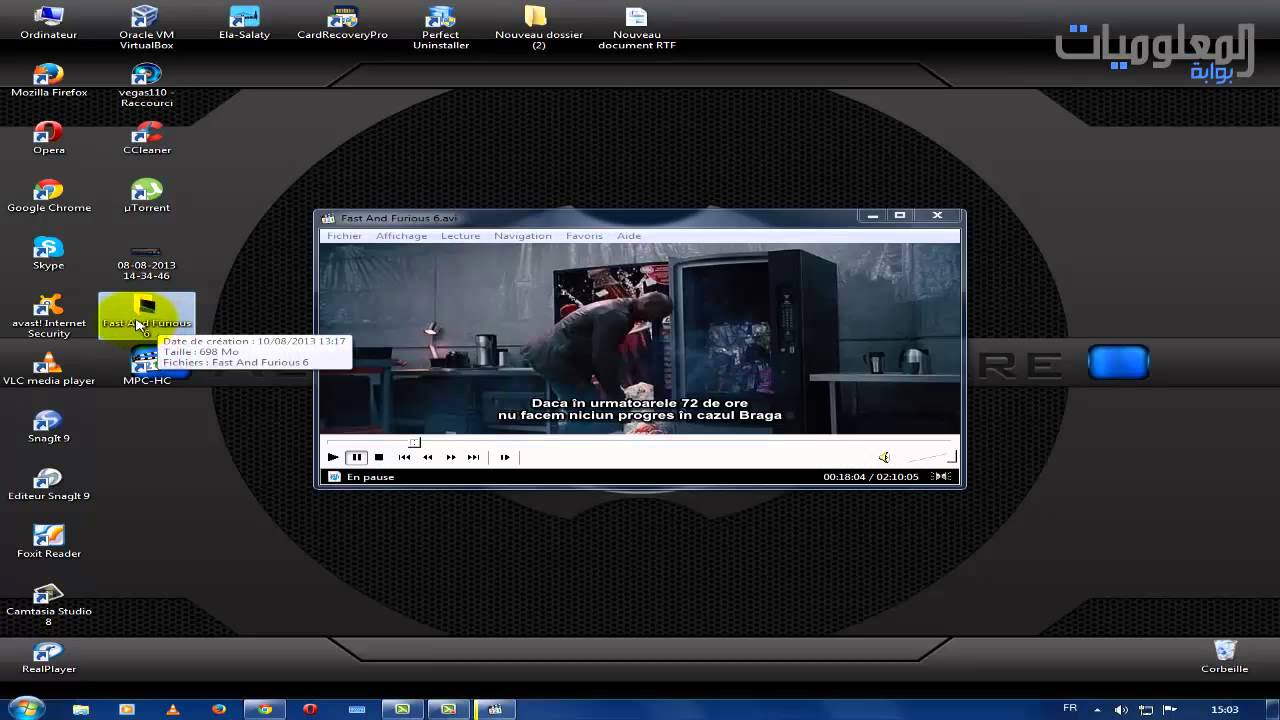Select the VLC media player icon
The width and height of the screenshot is (1280, 720).
(x=48, y=369)
